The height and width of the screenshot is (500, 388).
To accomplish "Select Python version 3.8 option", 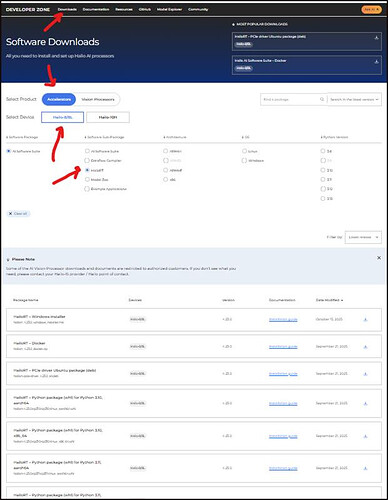I will click(x=323, y=151).
